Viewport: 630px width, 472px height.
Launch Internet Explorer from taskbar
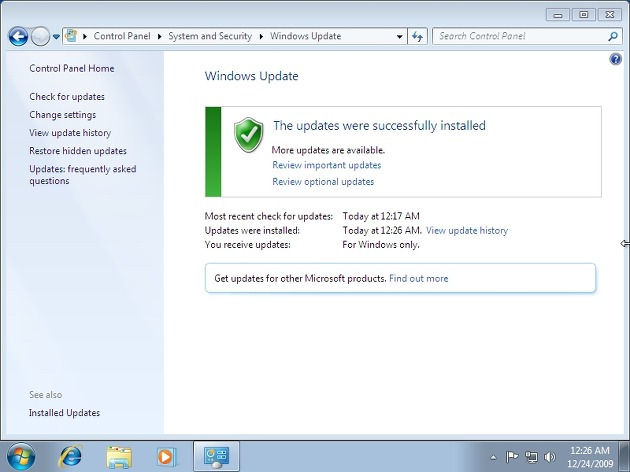(x=70, y=457)
